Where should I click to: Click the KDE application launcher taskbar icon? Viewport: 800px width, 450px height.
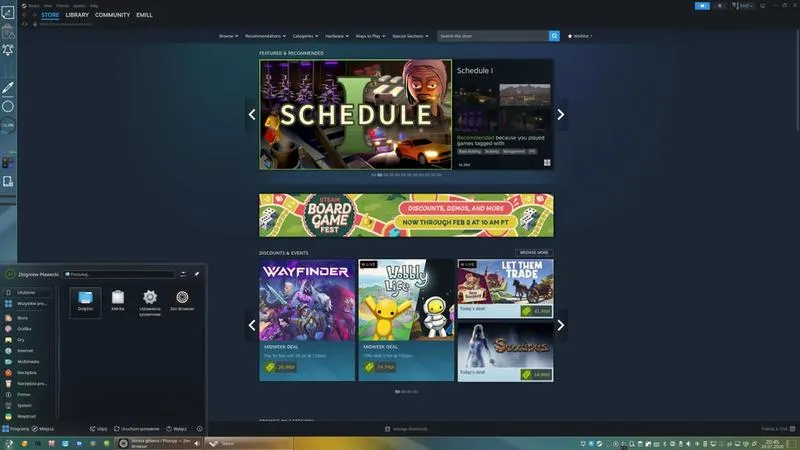[x=8, y=444]
